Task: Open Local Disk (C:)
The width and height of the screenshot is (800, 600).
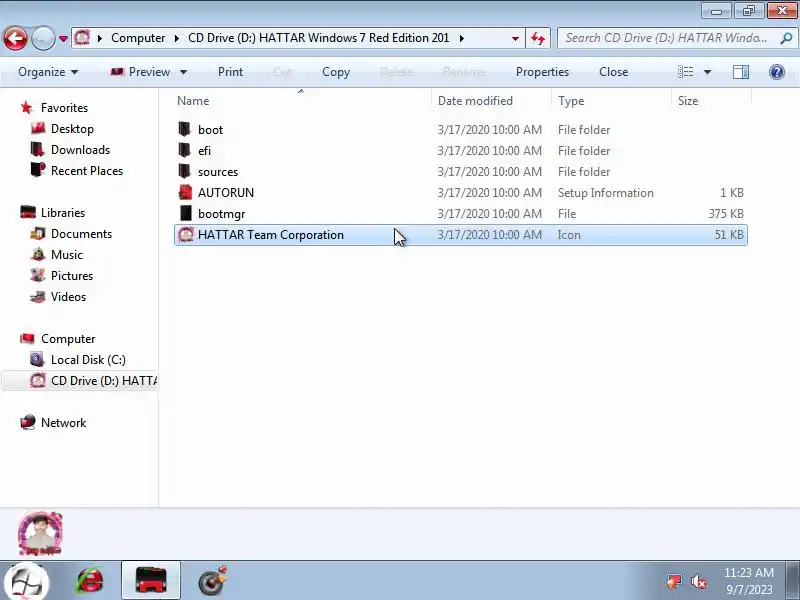Action: 88,360
